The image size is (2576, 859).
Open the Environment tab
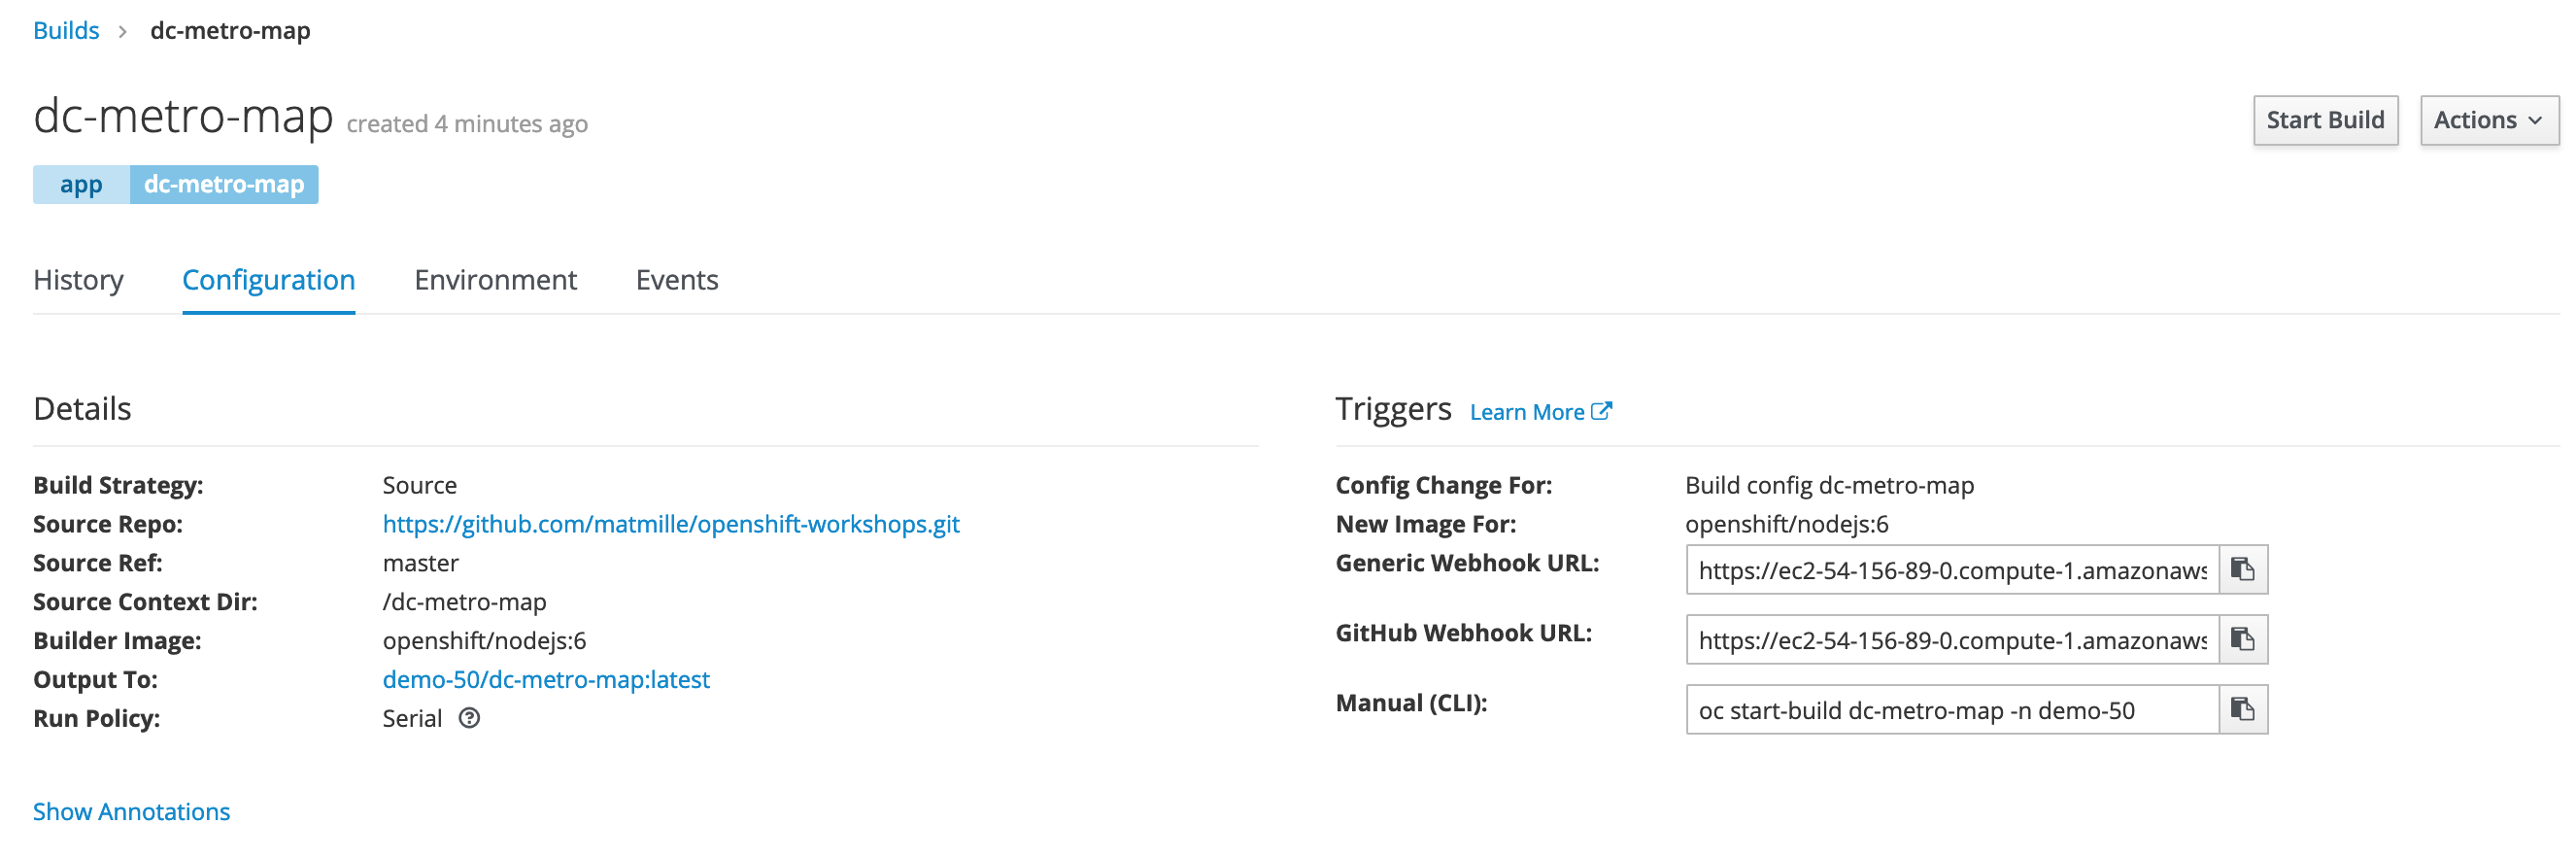[495, 280]
